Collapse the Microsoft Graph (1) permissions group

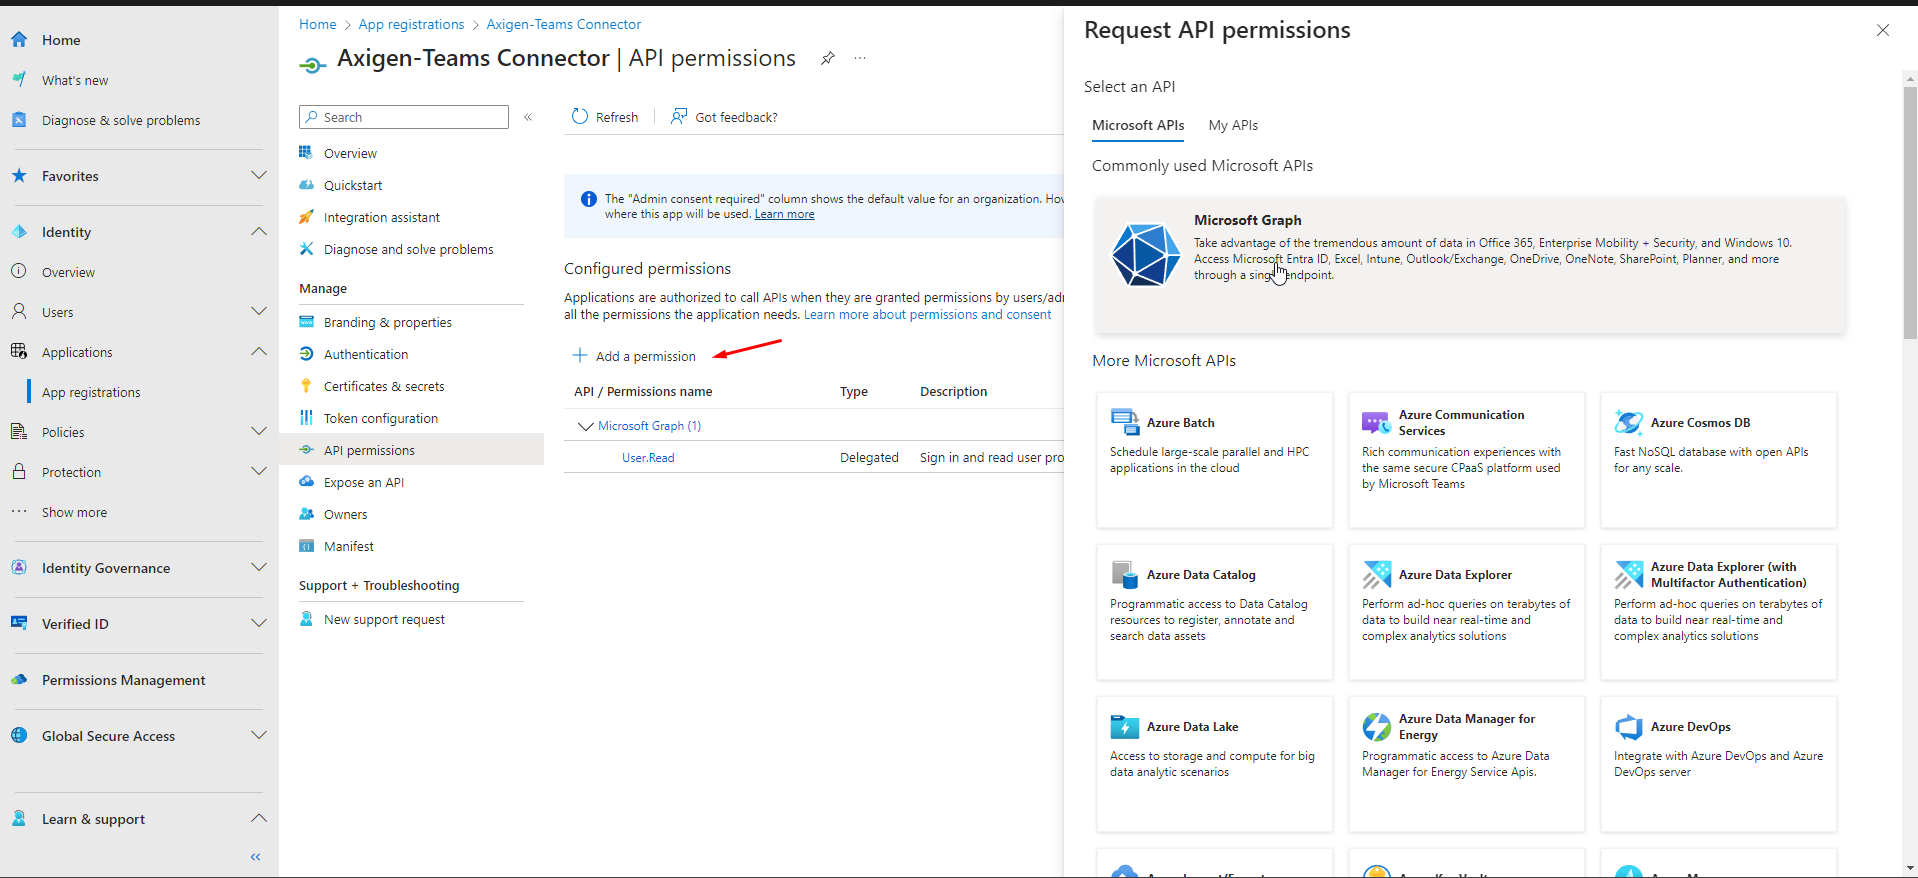[x=586, y=426]
